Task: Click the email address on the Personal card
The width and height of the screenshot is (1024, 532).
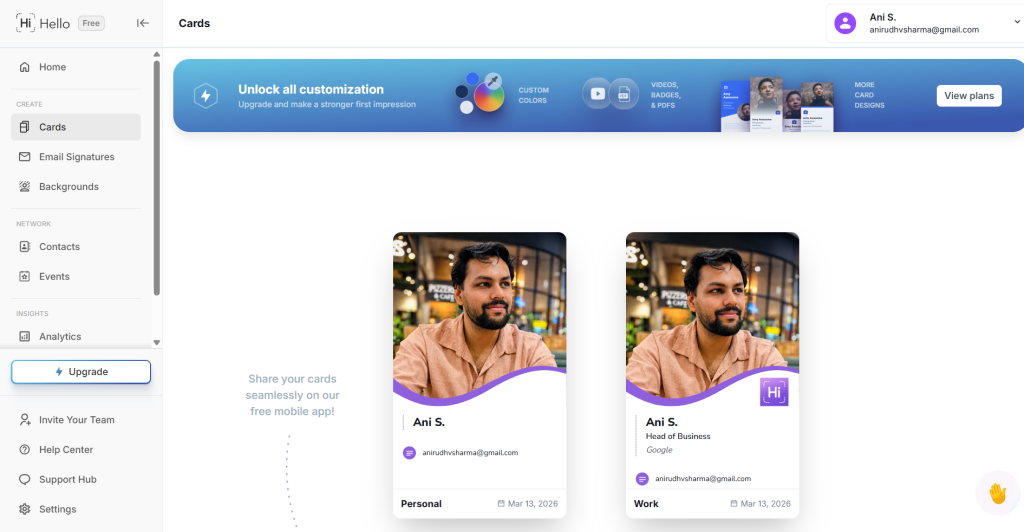Action: [x=470, y=452]
